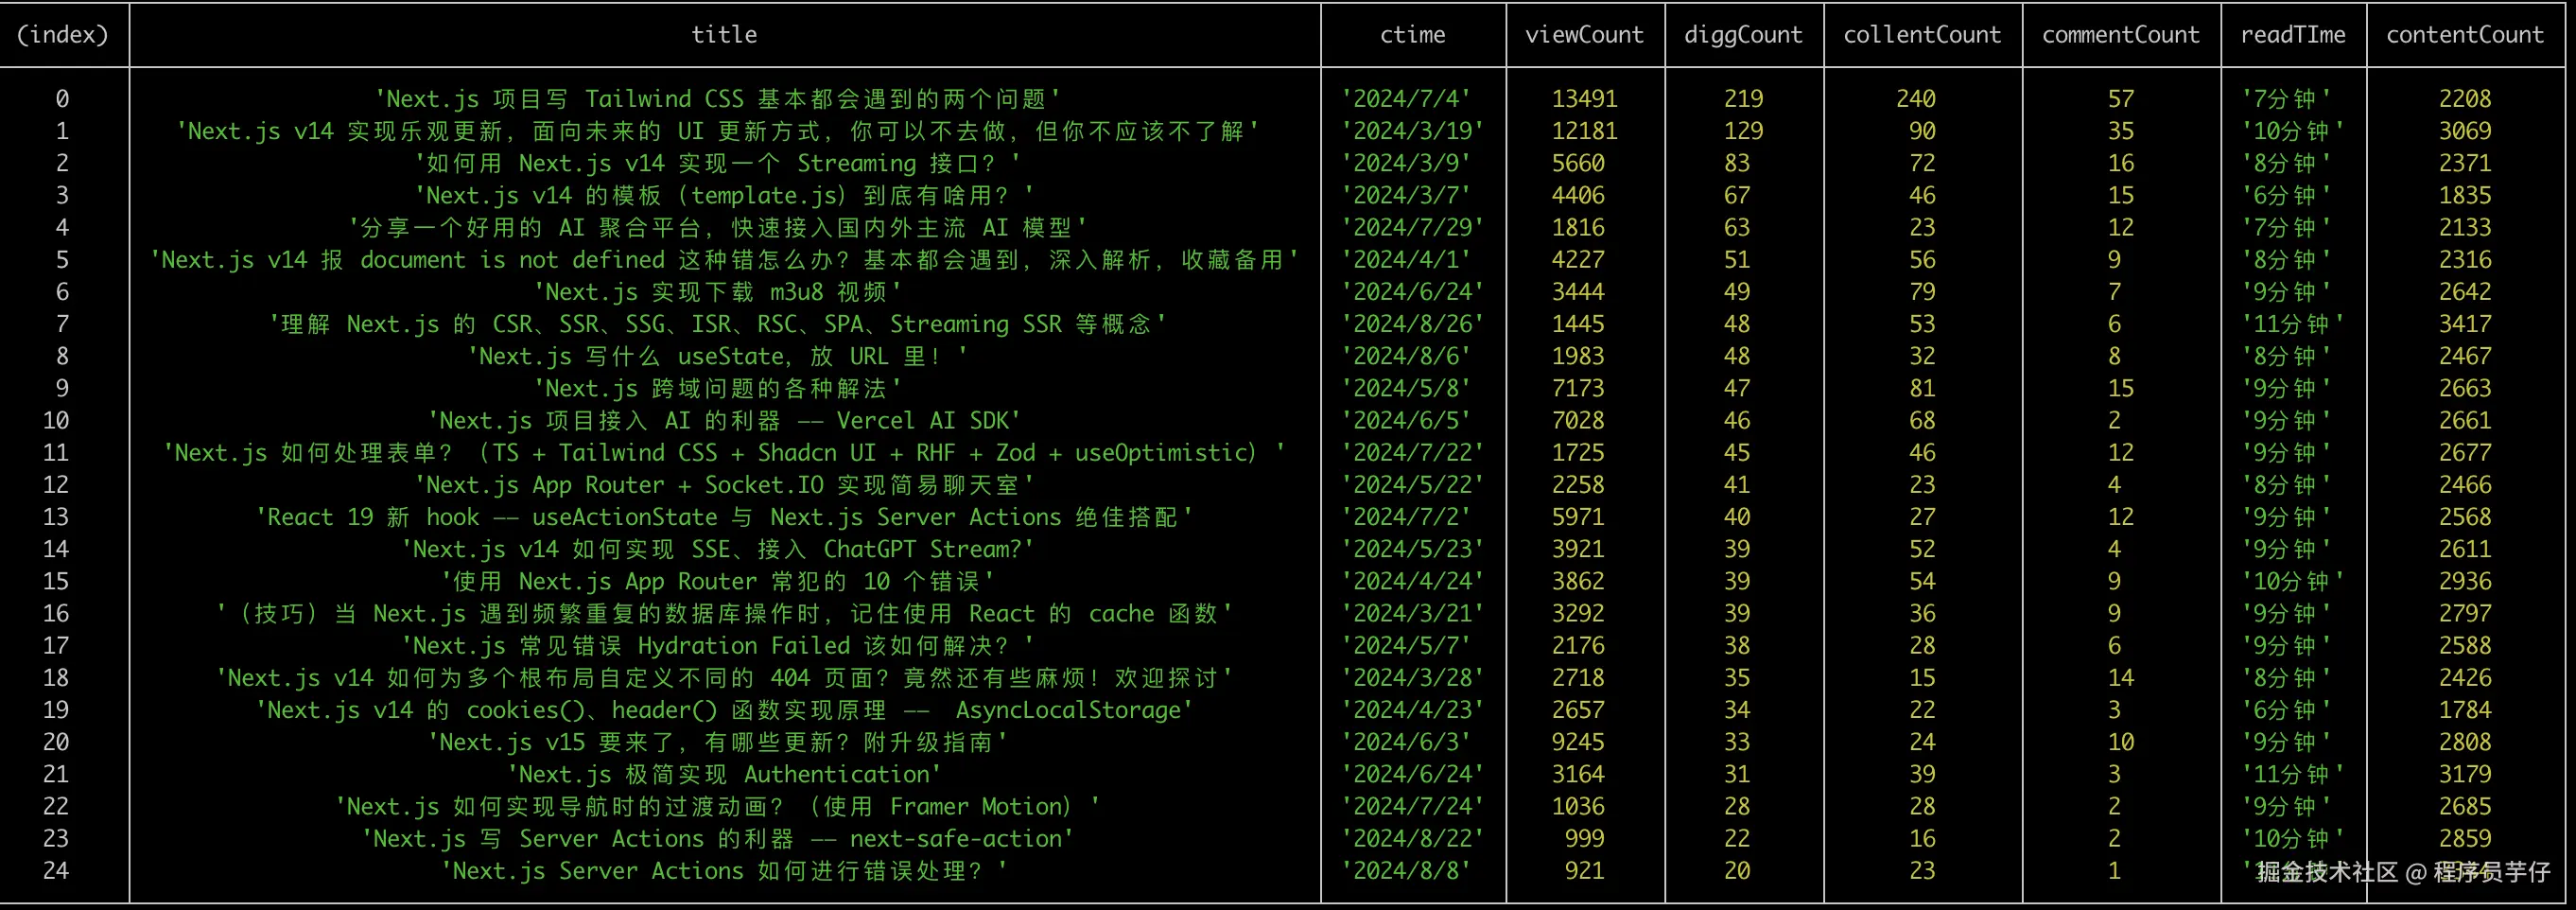
Task: Select title about 'document is not defined' error
Action: click(724, 260)
